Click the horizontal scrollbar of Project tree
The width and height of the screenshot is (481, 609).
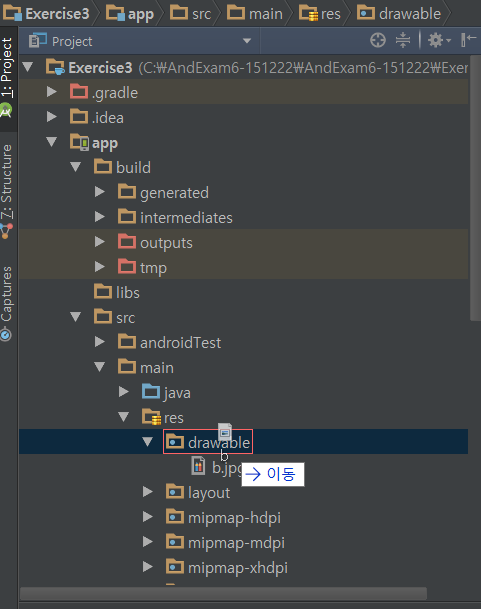coord(223,593)
